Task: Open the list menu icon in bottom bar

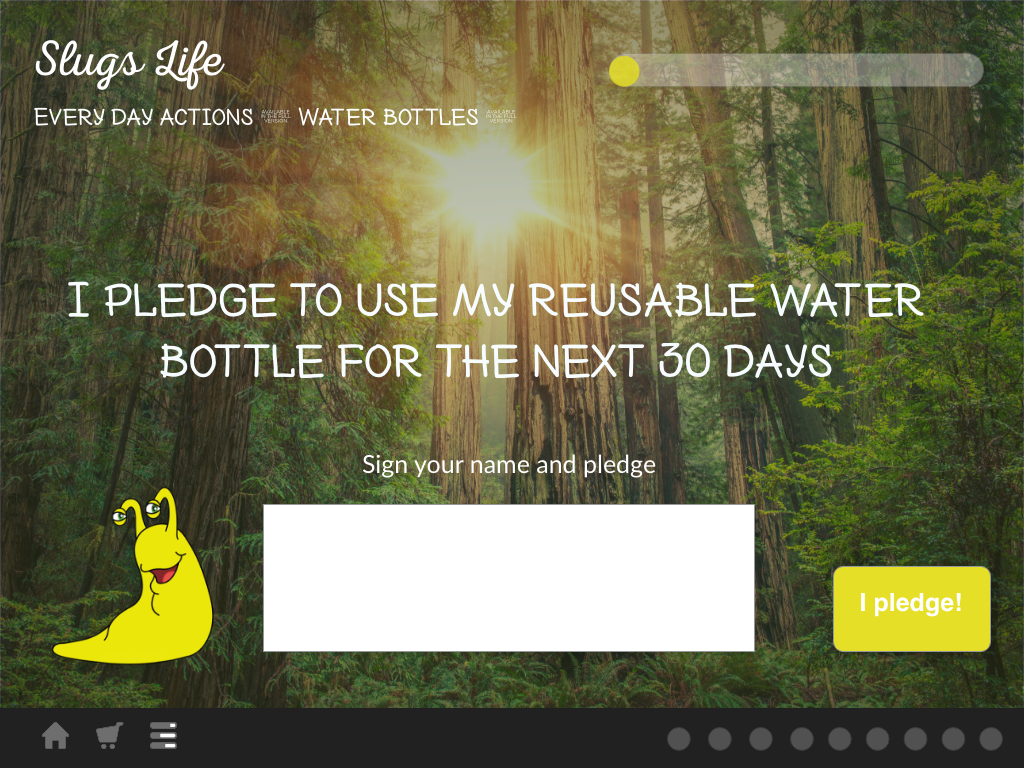Action: [163, 736]
